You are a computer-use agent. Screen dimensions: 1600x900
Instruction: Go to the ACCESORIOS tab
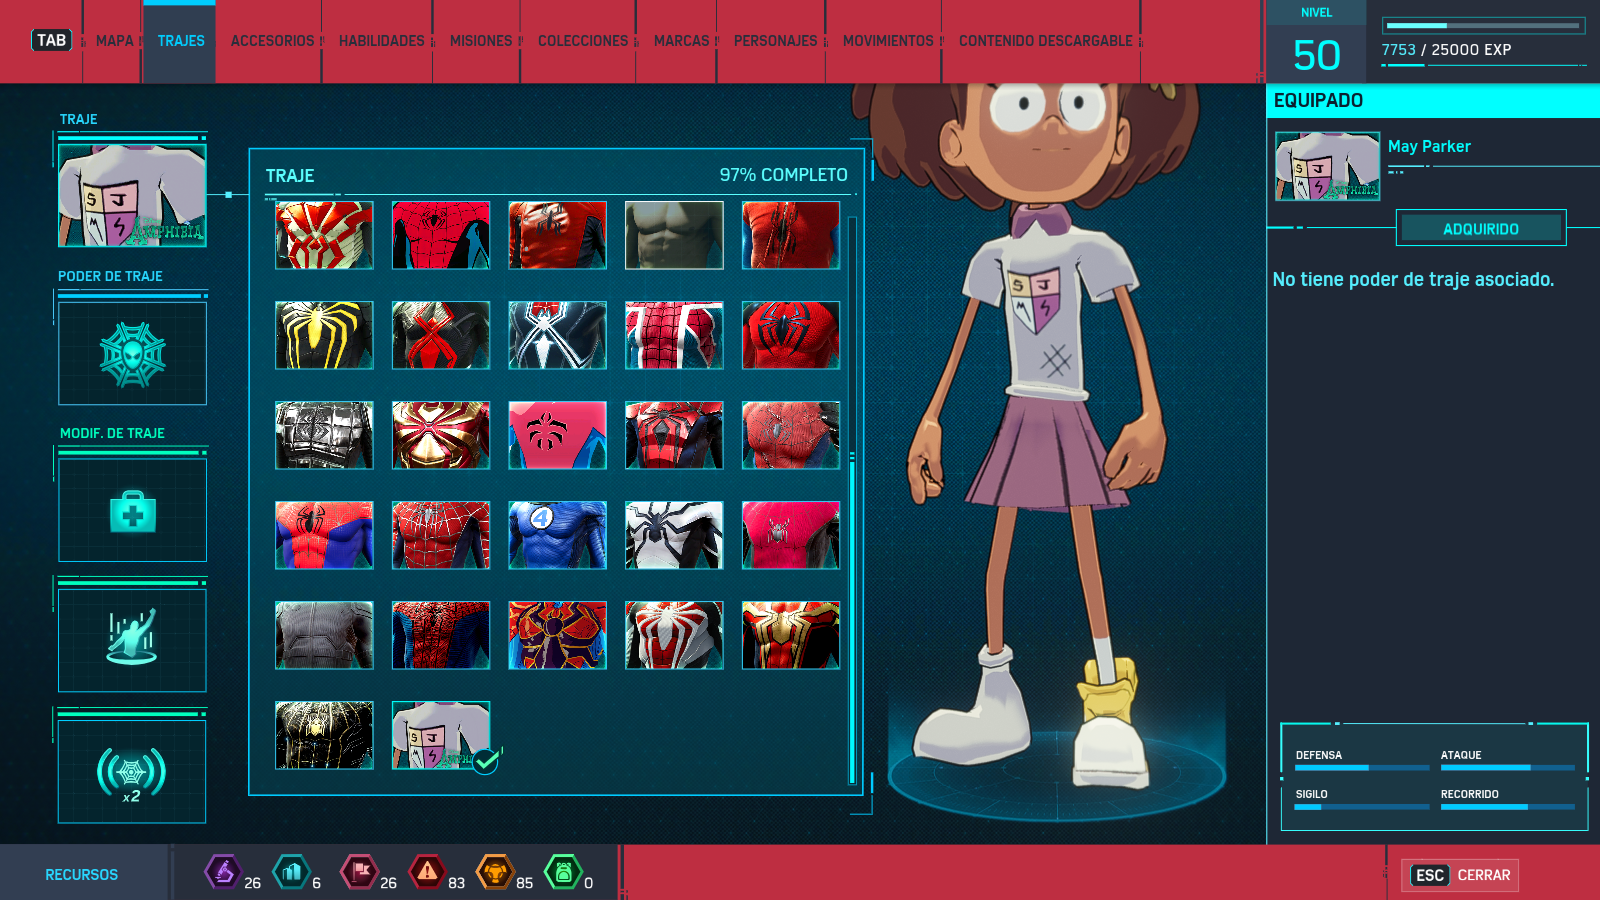click(x=272, y=41)
